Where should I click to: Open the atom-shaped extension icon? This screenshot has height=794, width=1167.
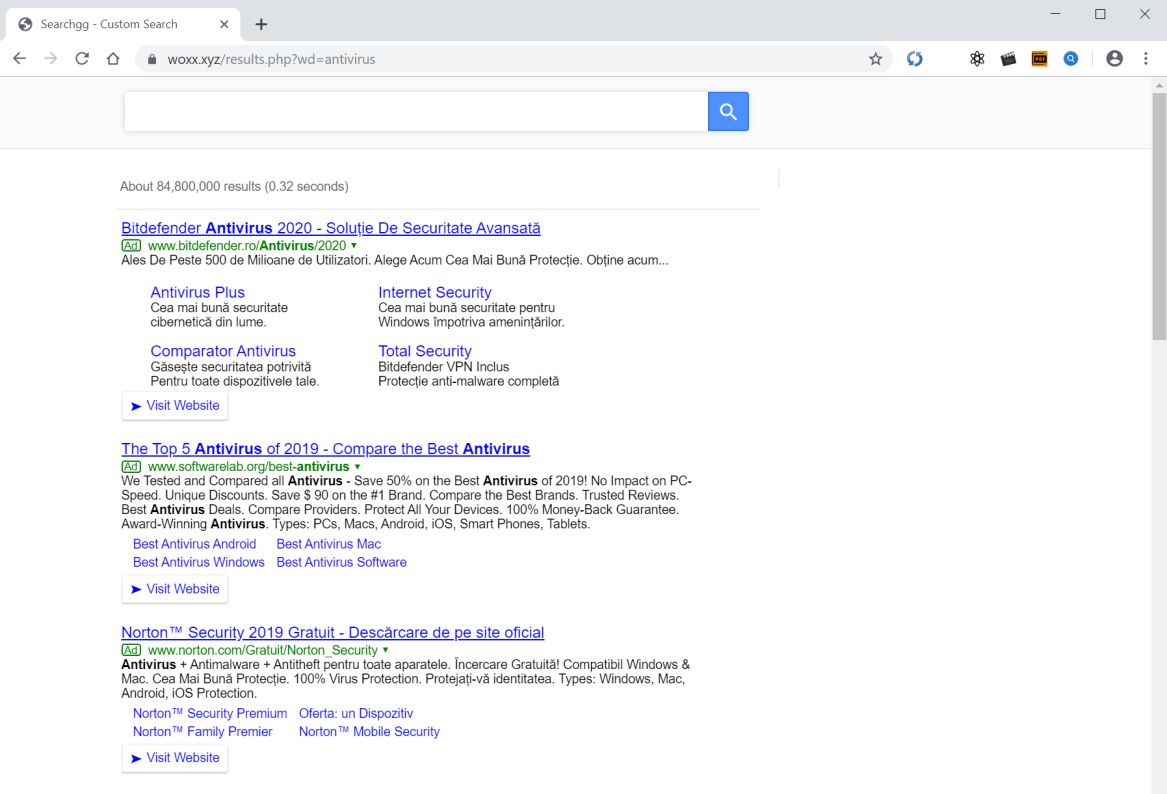pyautogui.click(x=977, y=59)
